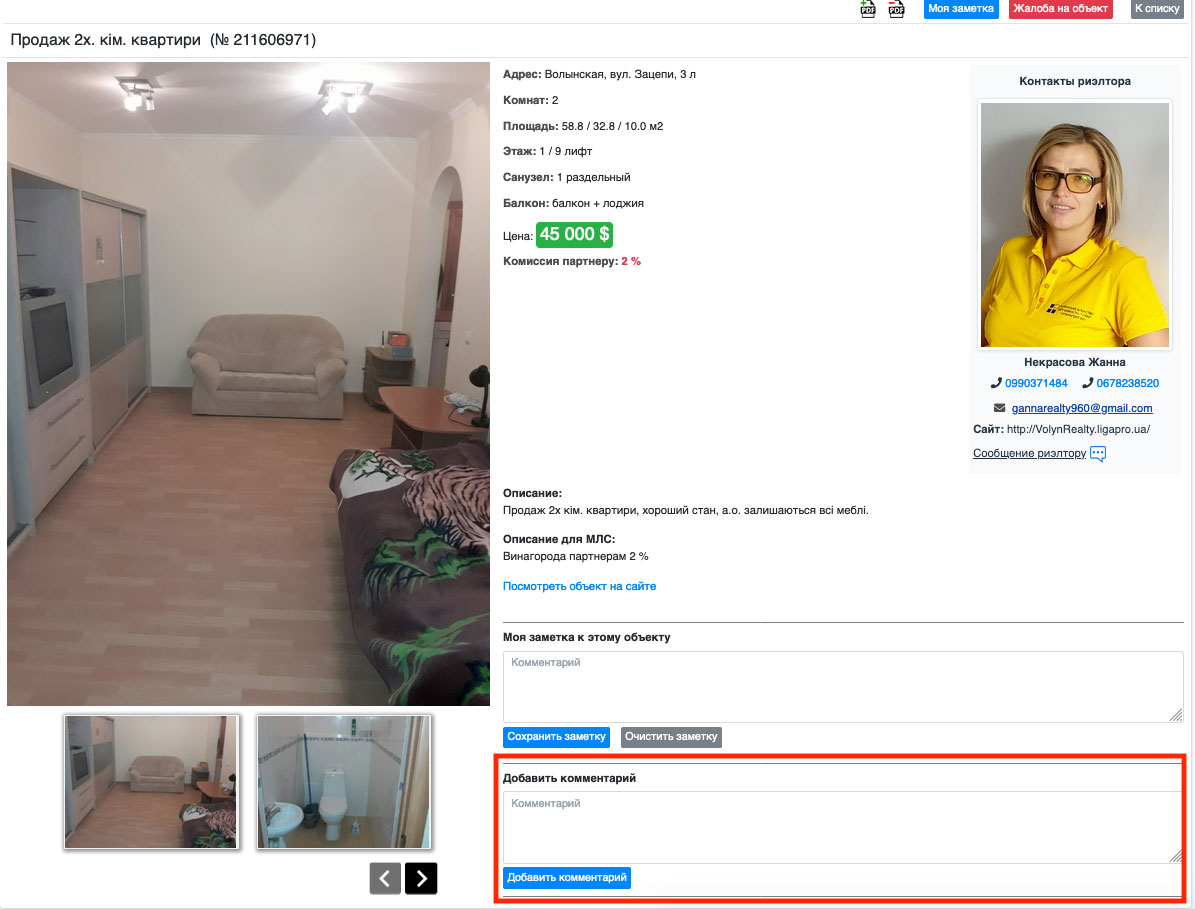Open 'Посмотреть объект на сайте' link
The height and width of the screenshot is (909, 1195).
[579, 586]
